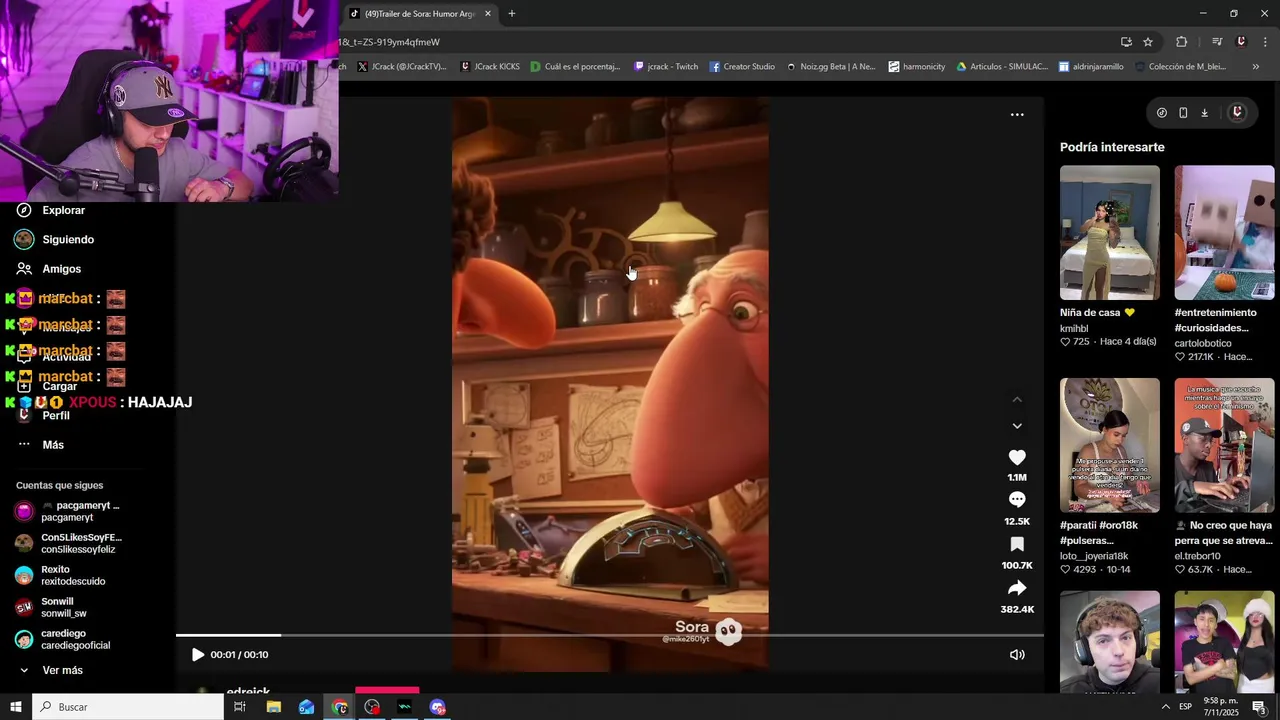Viewport: 1280px width, 720px height.
Task: Open TikTok coins icon in top pill
Action: pyautogui.click(x=1161, y=113)
